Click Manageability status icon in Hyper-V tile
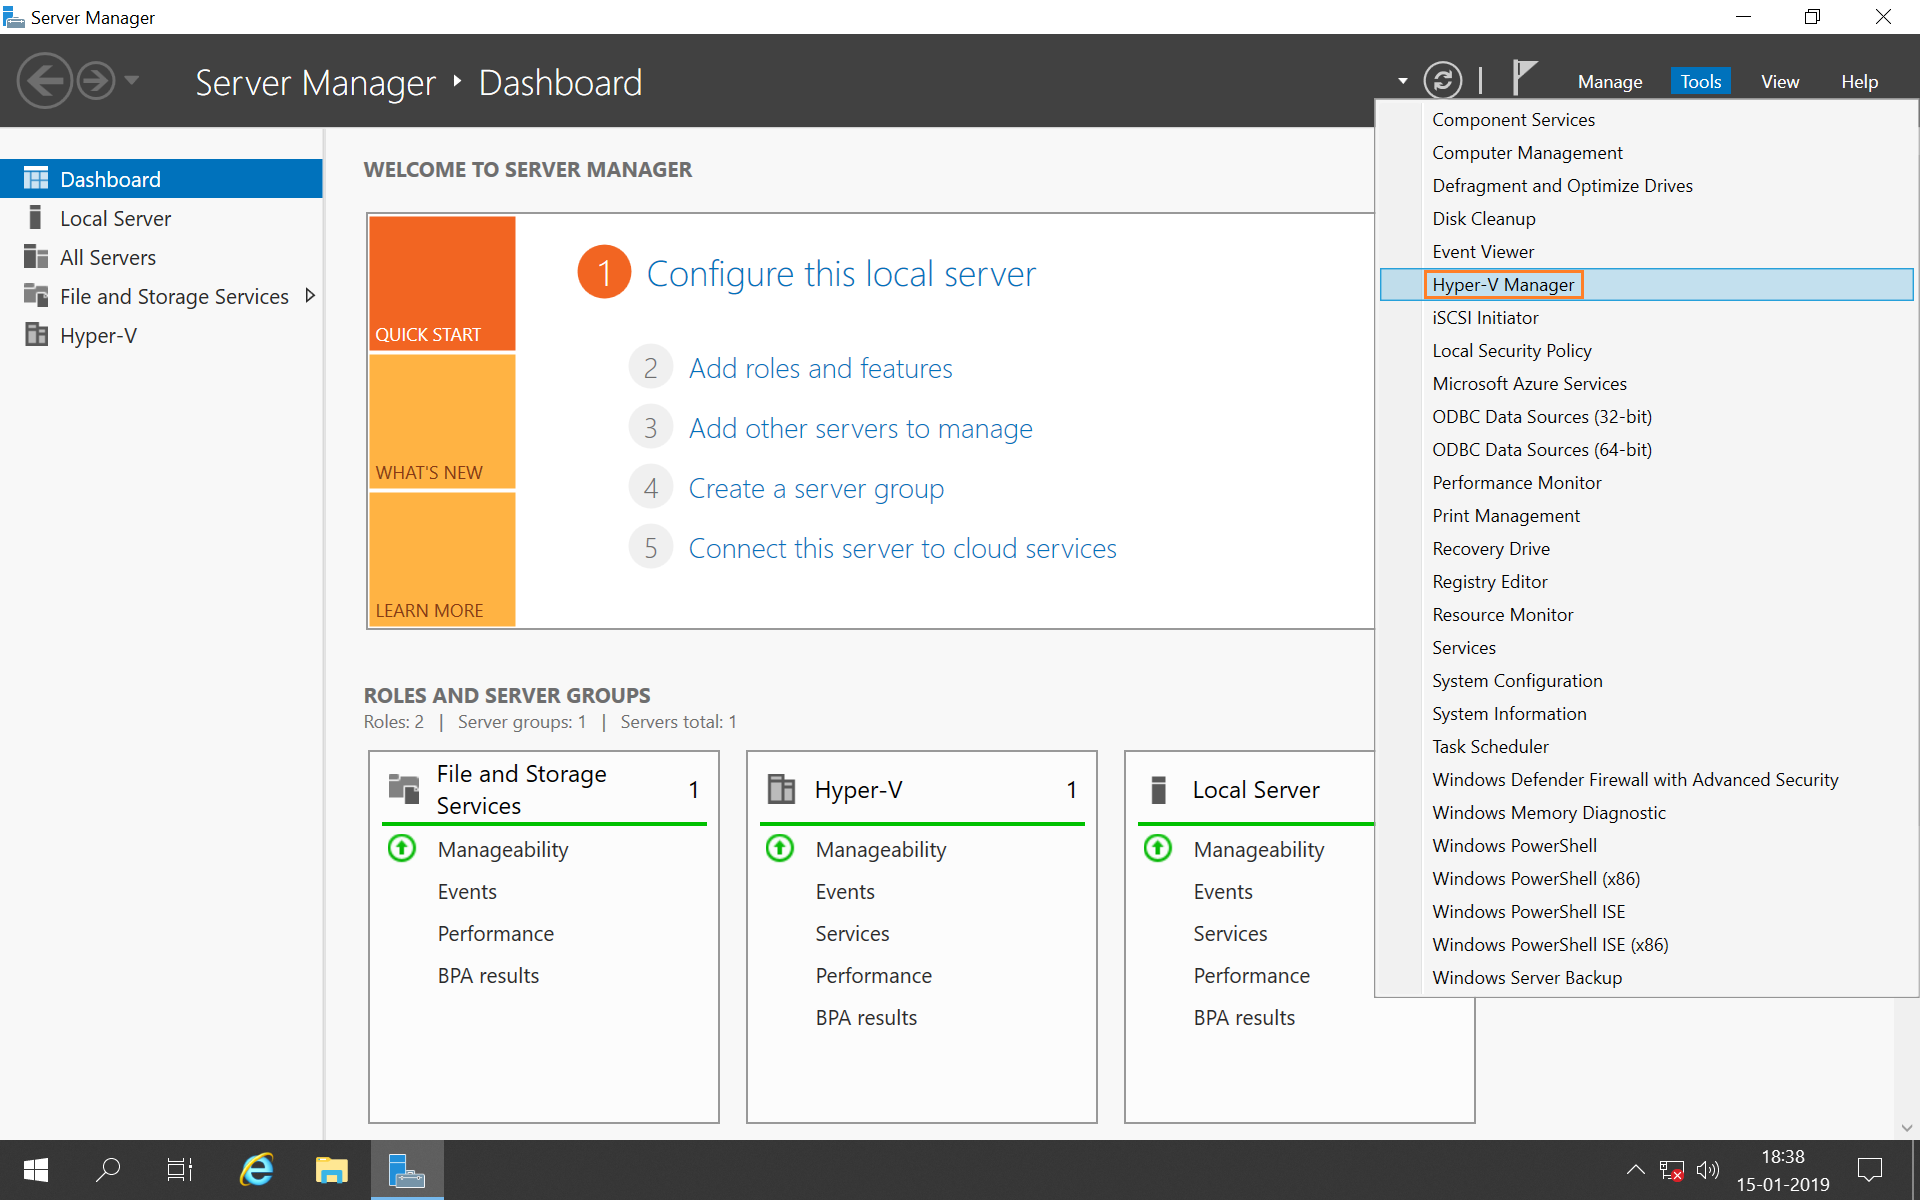The width and height of the screenshot is (1920, 1200). tap(780, 848)
